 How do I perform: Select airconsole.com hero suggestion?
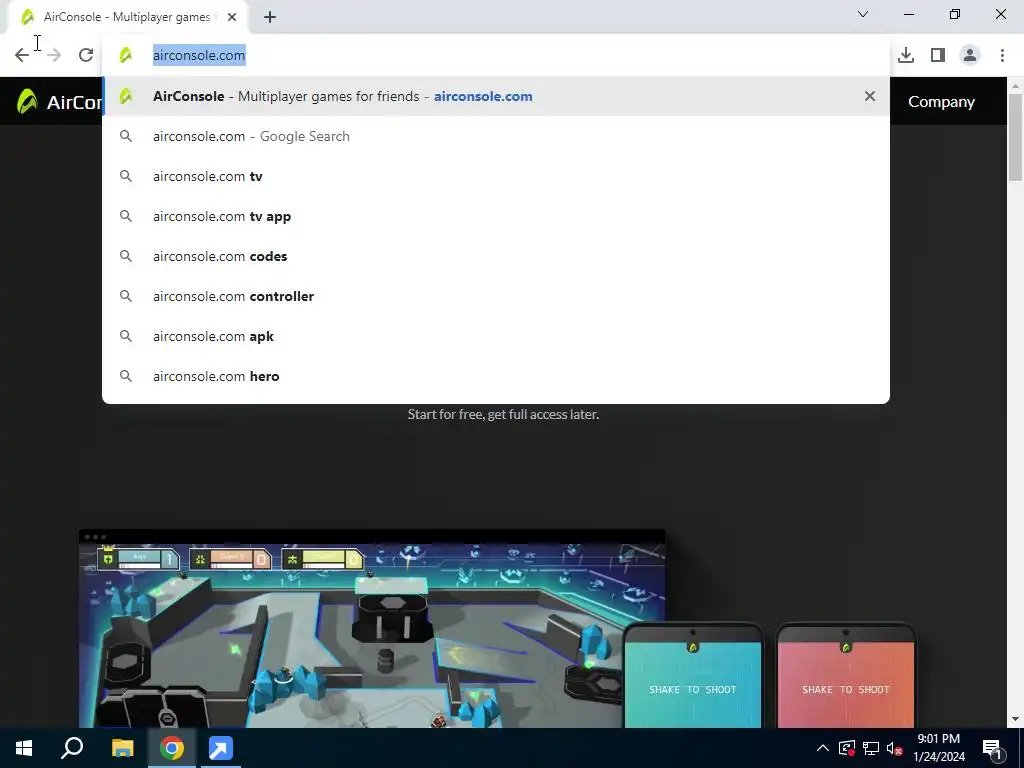pyautogui.click(x=496, y=376)
